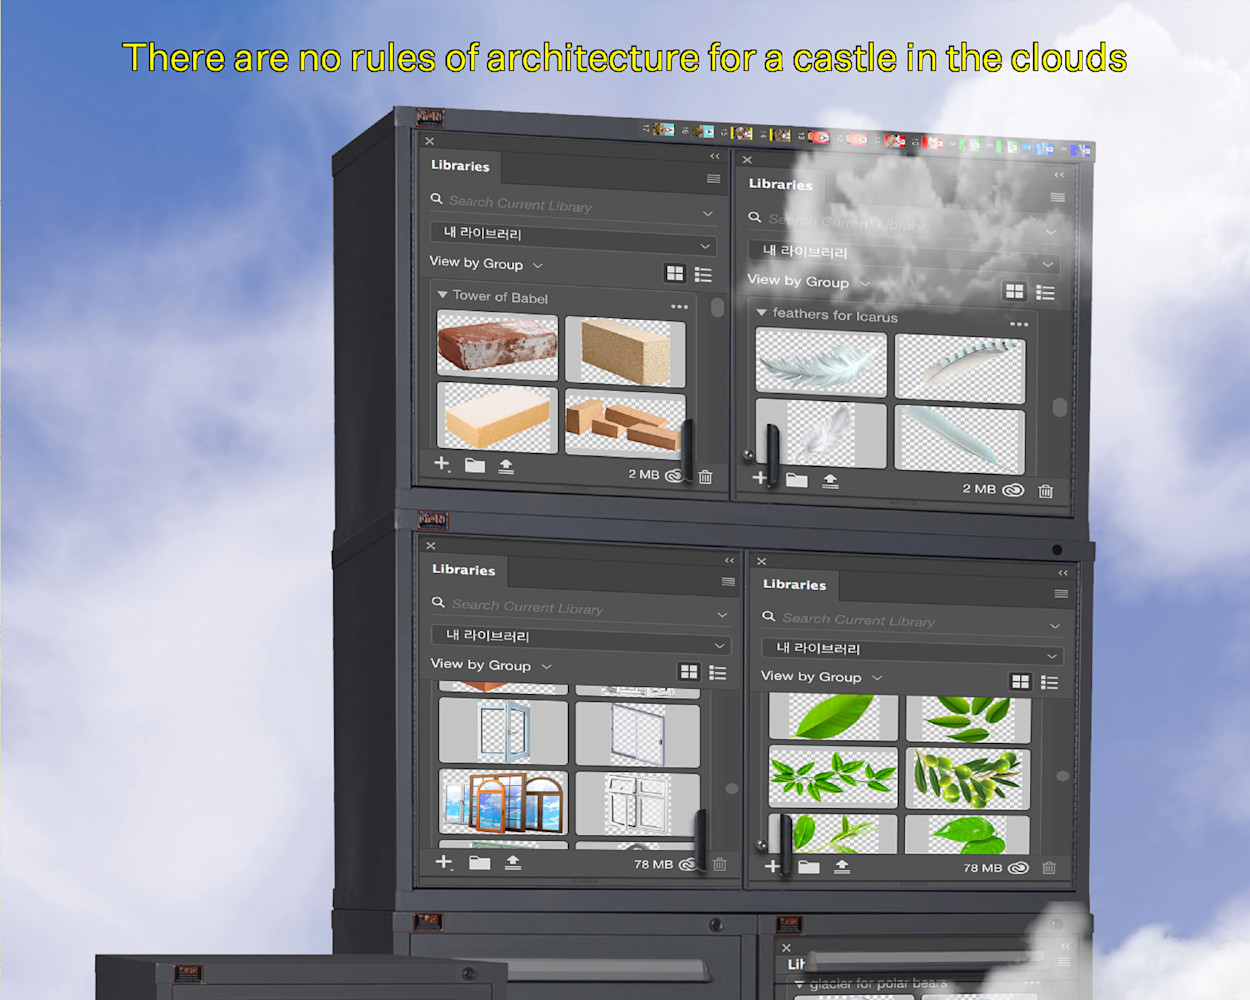Image resolution: width=1250 pixels, height=1000 pixels.
Task: Click Search Current Library field in green leaves panel
Action: [911, 620]
